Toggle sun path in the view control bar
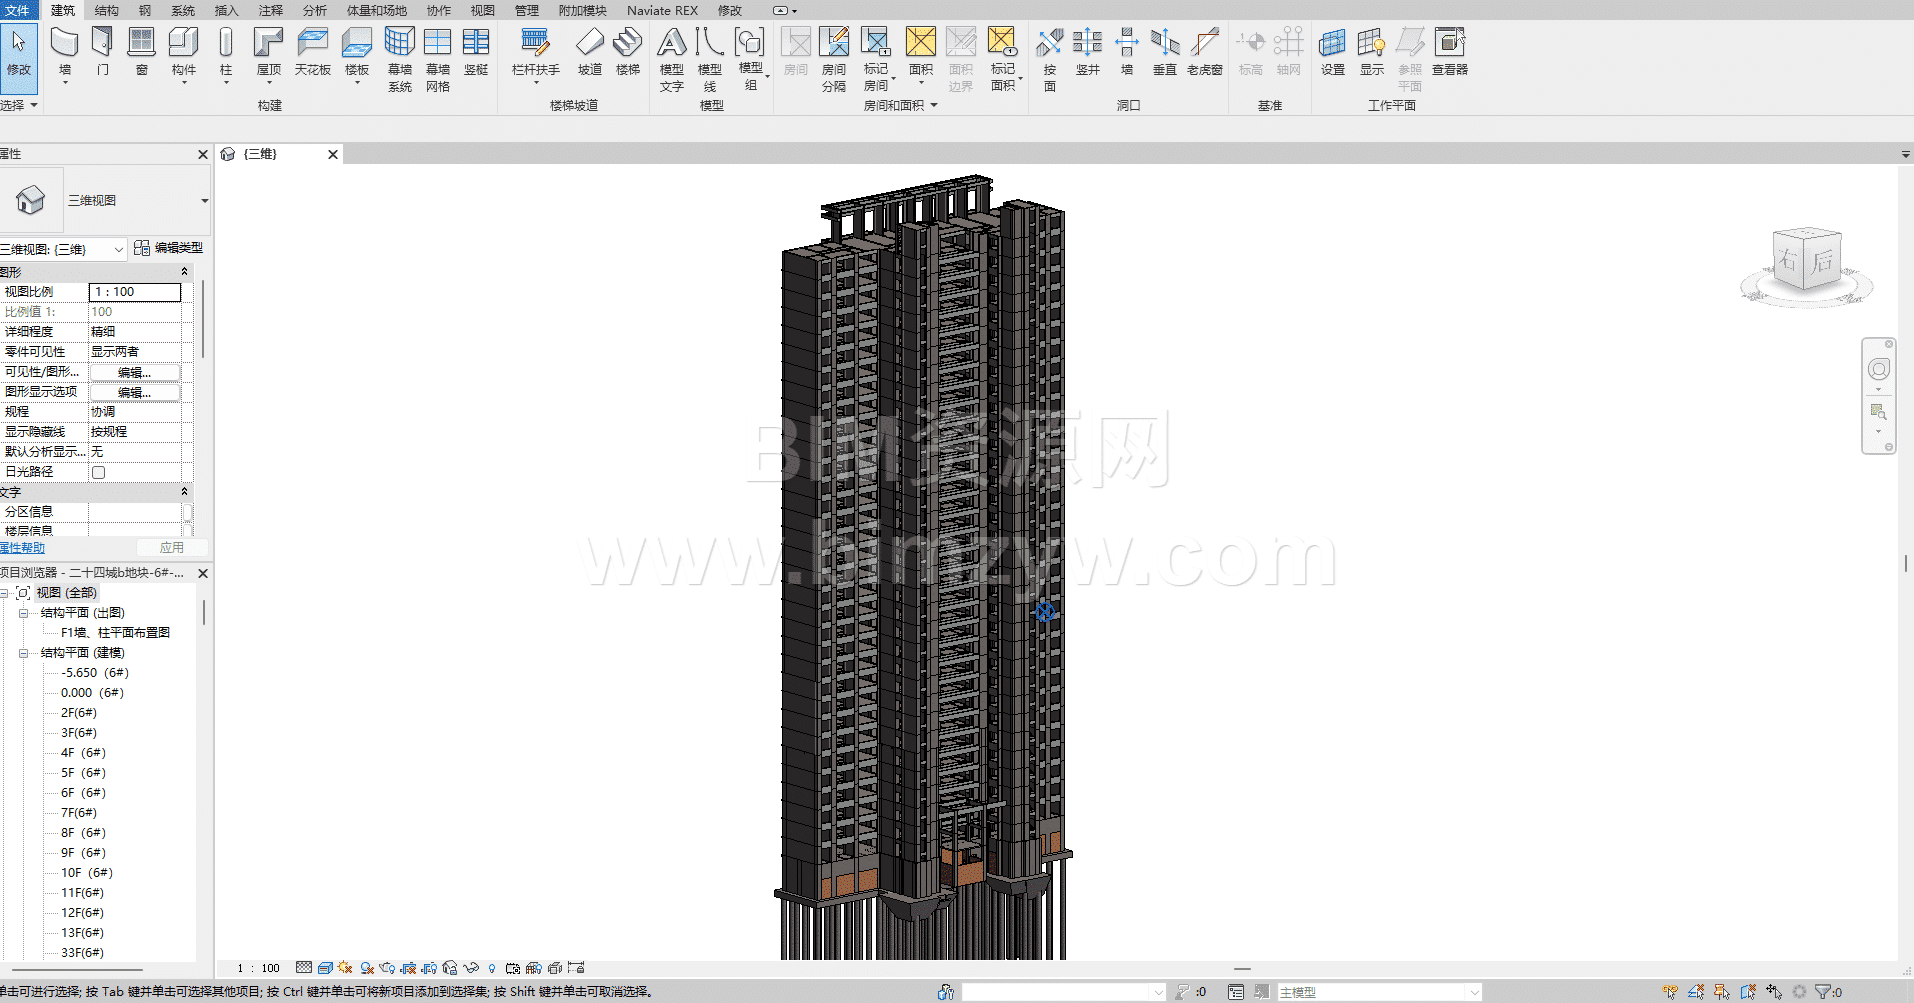The height and width of the screenshot is (1003, 1914). click(x=345, y=968)
